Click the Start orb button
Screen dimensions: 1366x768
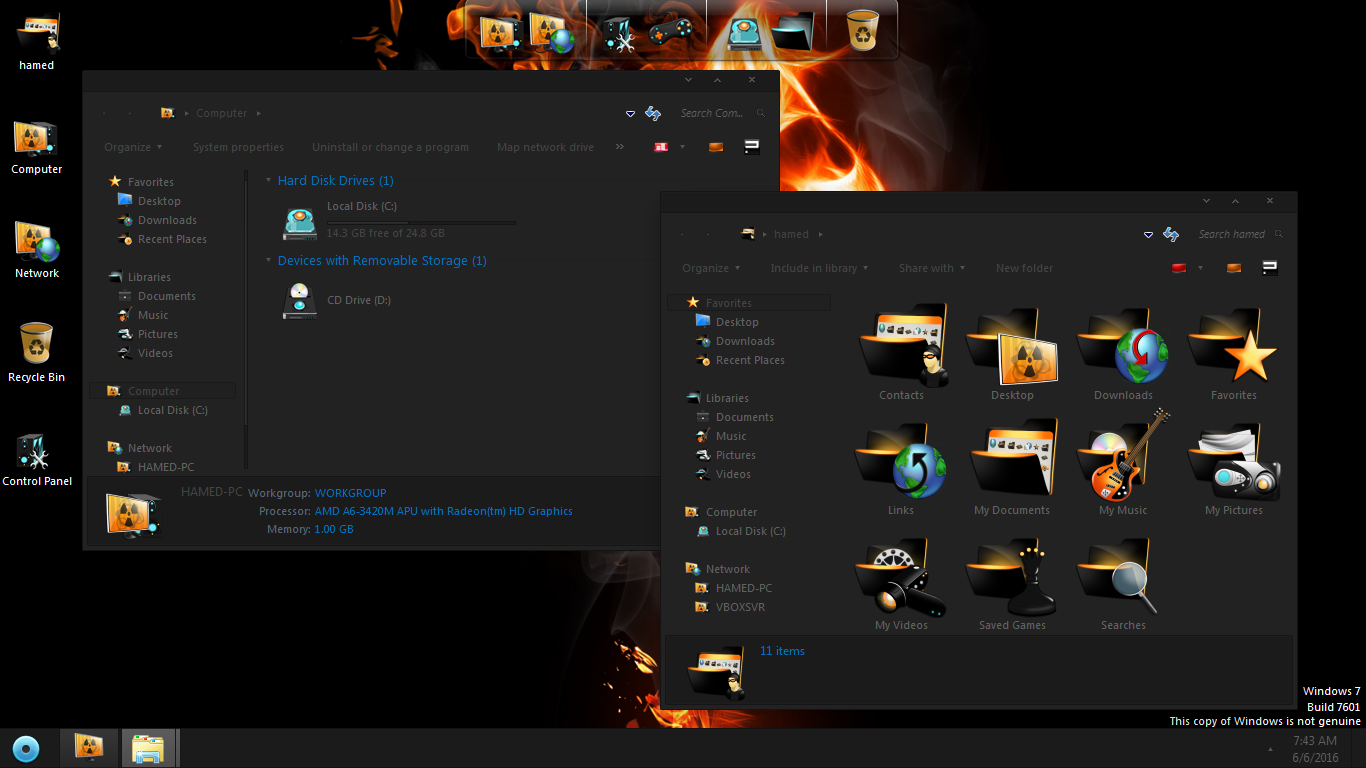tap(26, 748)
